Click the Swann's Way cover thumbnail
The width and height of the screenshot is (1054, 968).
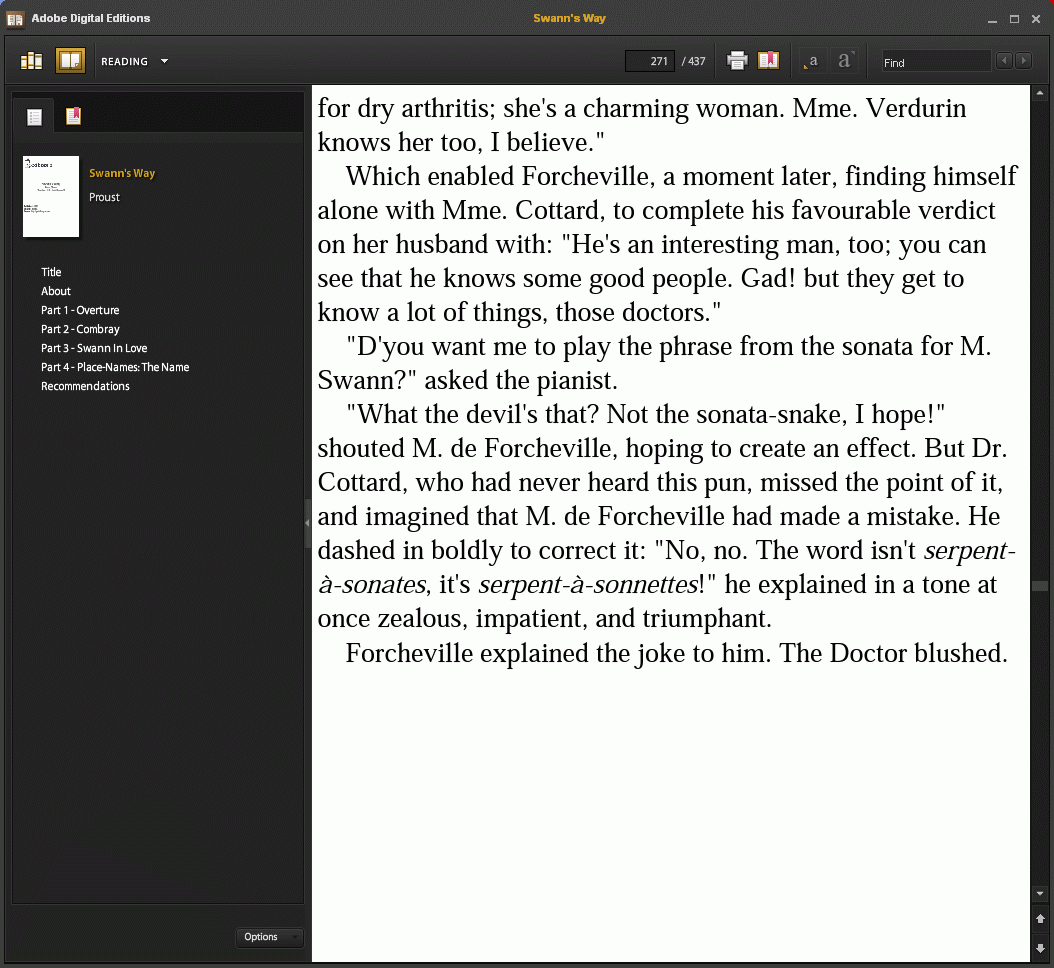click(x=51, y=196)
